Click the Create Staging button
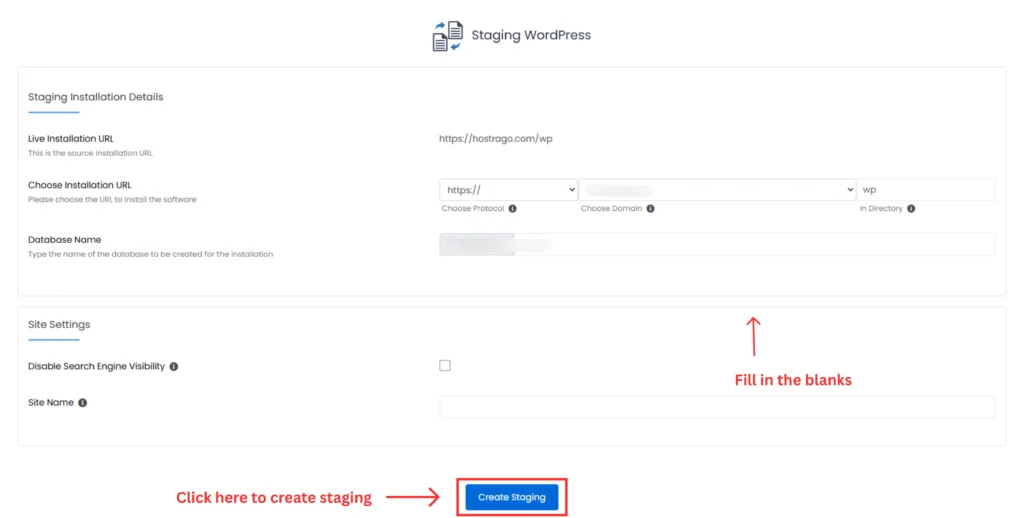This screenshot has width=1024, height=518. point(511,497)
